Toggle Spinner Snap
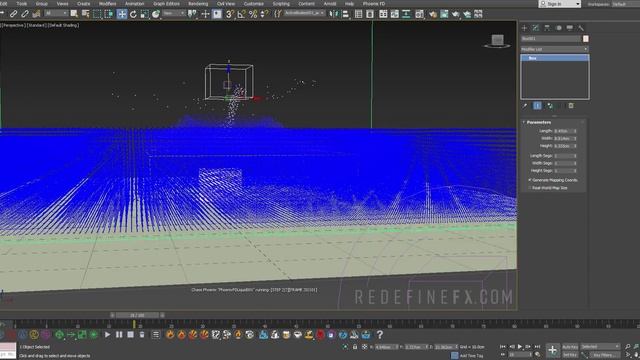Screen dimensions: 640x360 click(x=264, y=14)
